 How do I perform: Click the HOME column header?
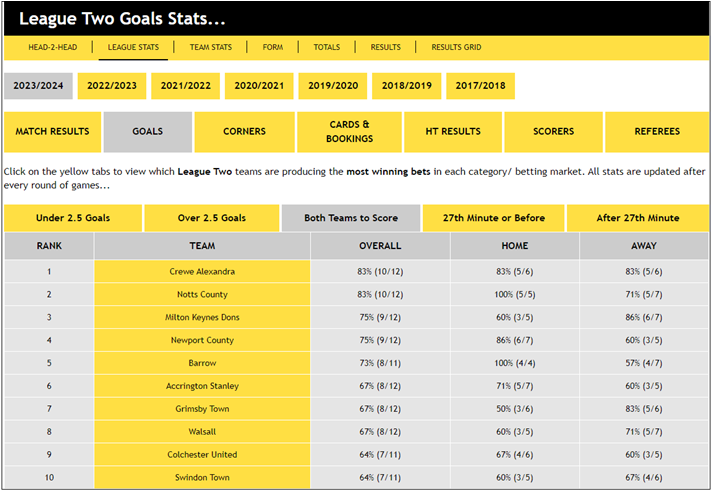click(x=514, y=246)
